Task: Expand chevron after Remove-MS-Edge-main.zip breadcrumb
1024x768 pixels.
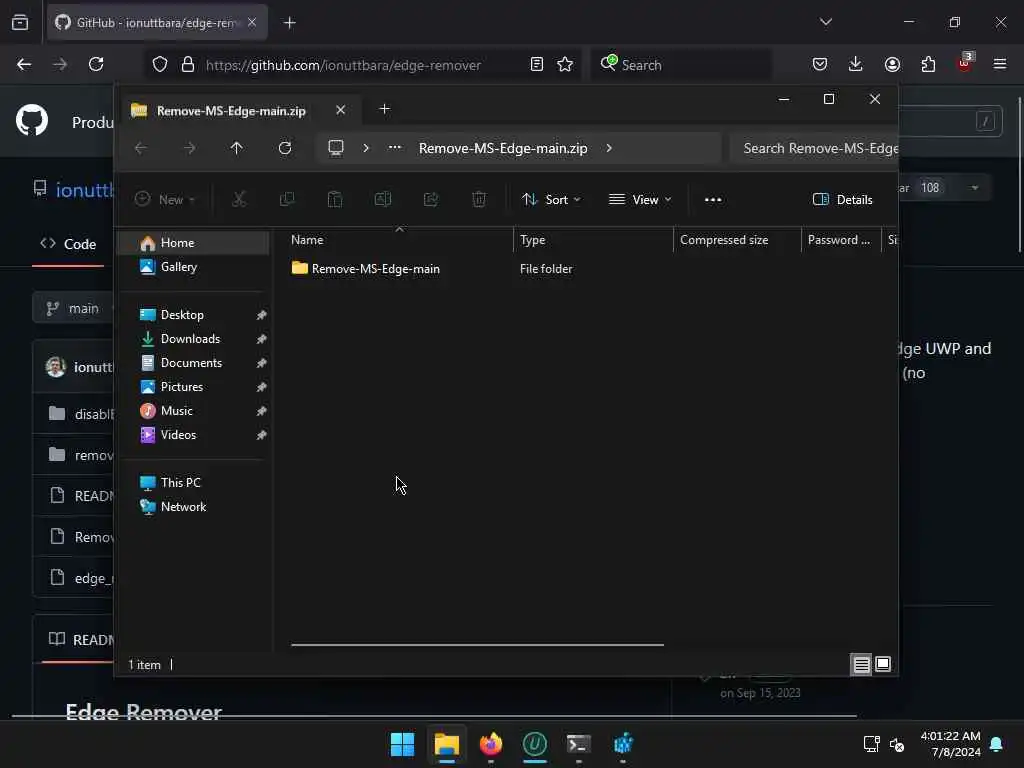Action: 609,148
